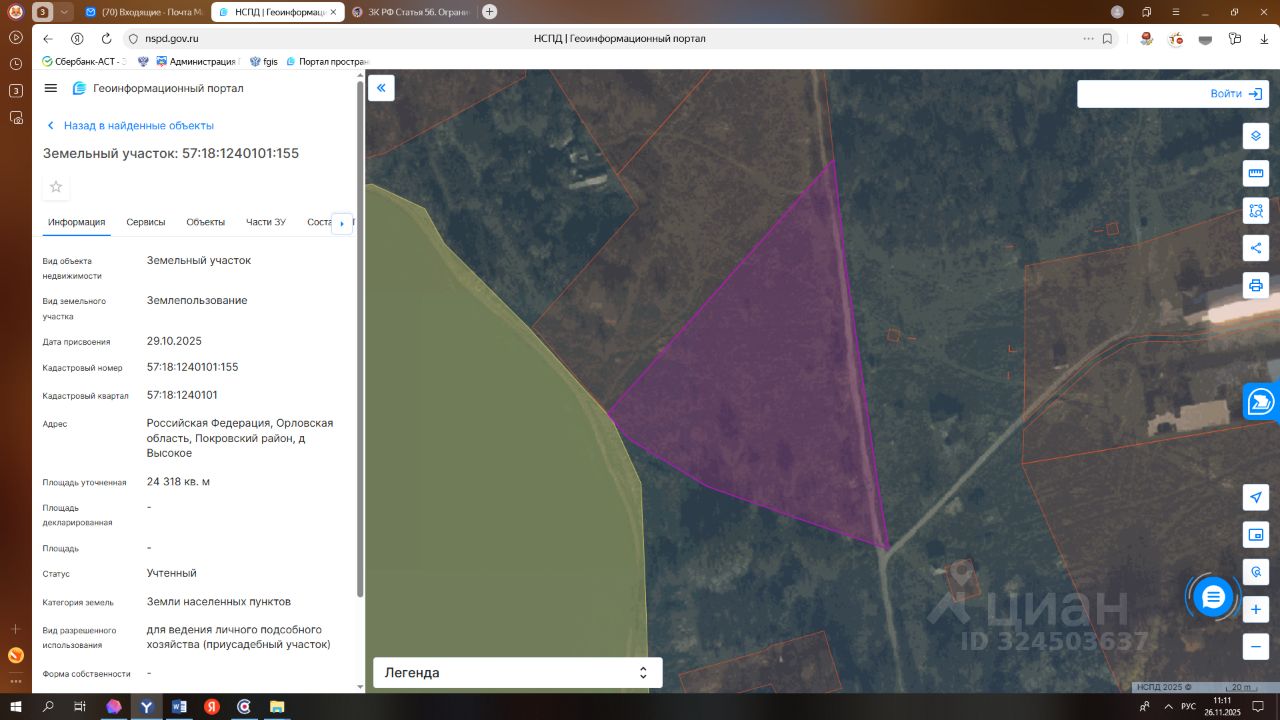Open the video play icon in sidebar
Image resolution: width=1280 pixels, height=720 pixels.
[15, 37]
